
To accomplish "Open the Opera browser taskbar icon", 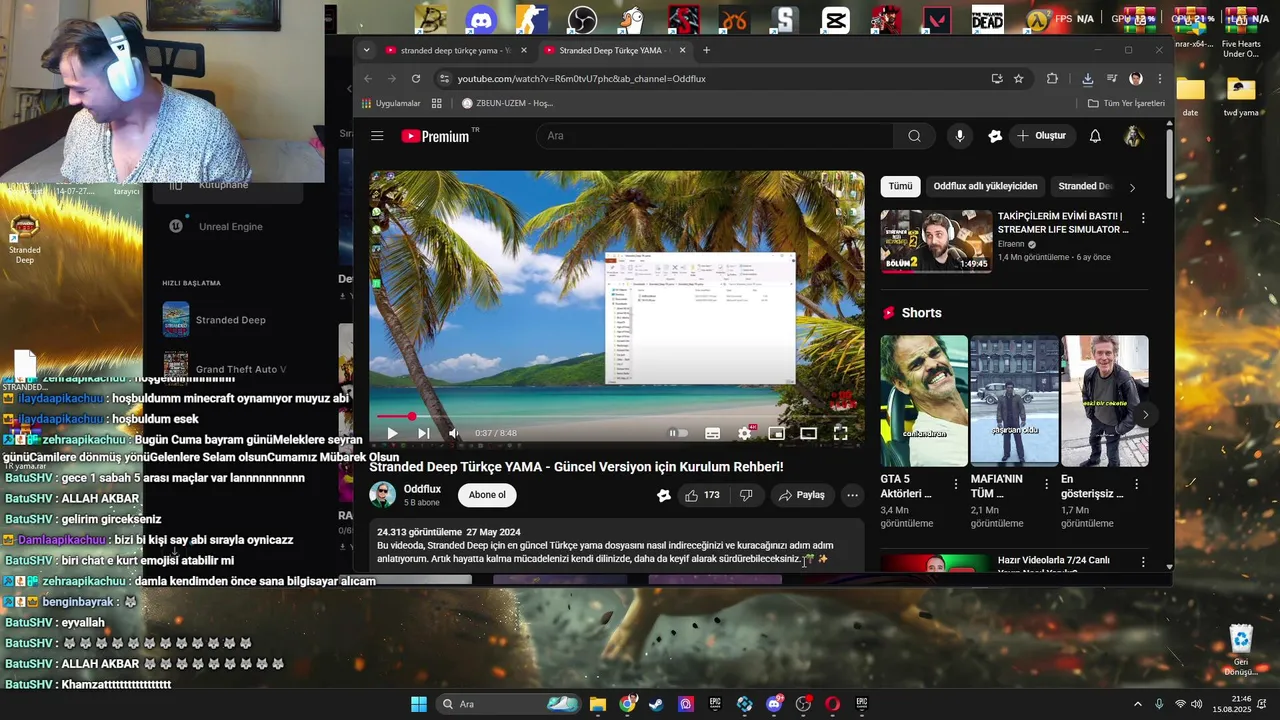I will coord(832,704).
